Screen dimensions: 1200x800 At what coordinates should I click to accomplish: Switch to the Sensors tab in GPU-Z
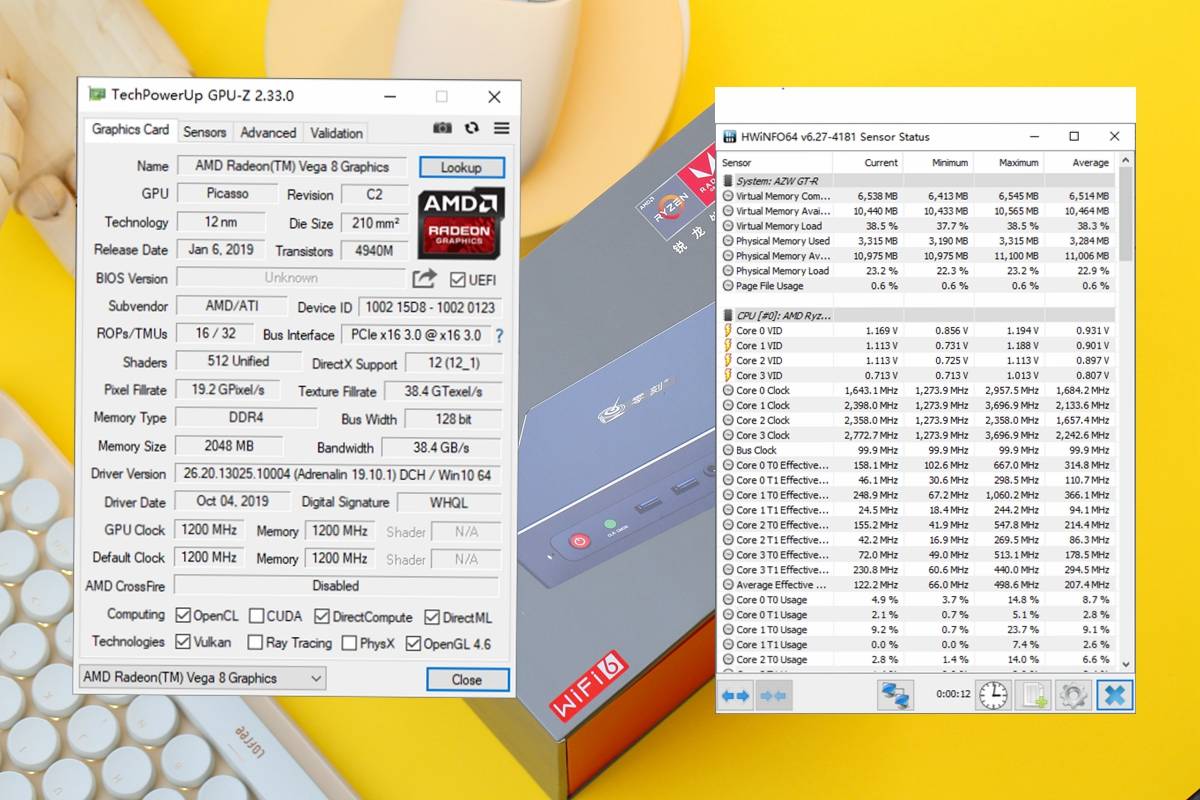204,132
